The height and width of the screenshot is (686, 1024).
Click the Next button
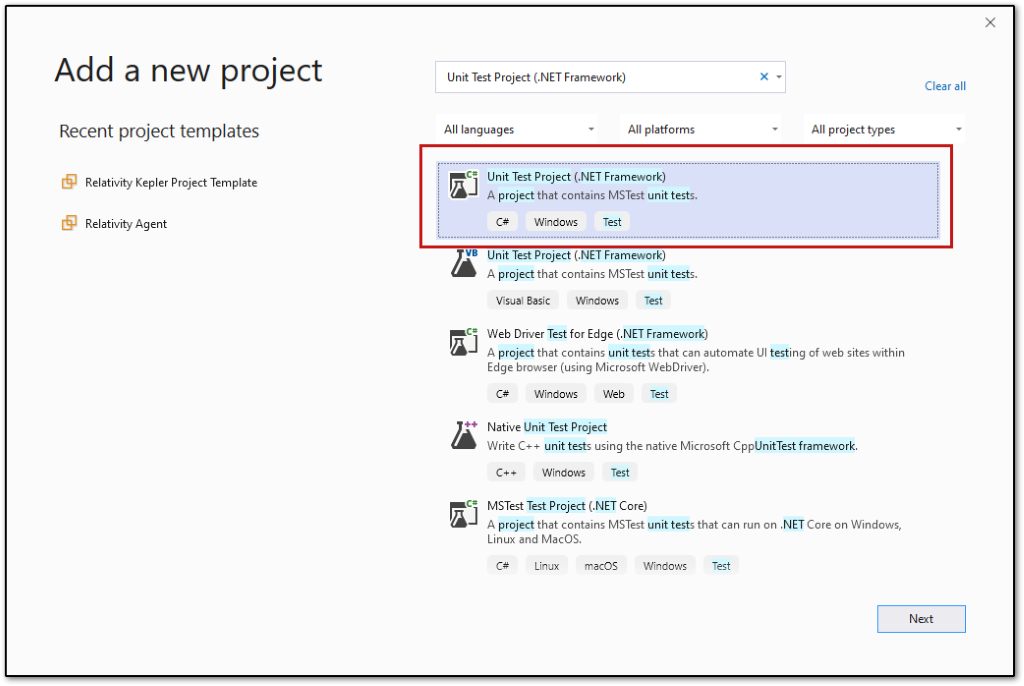pyautogui.click(x=921, y=619)
